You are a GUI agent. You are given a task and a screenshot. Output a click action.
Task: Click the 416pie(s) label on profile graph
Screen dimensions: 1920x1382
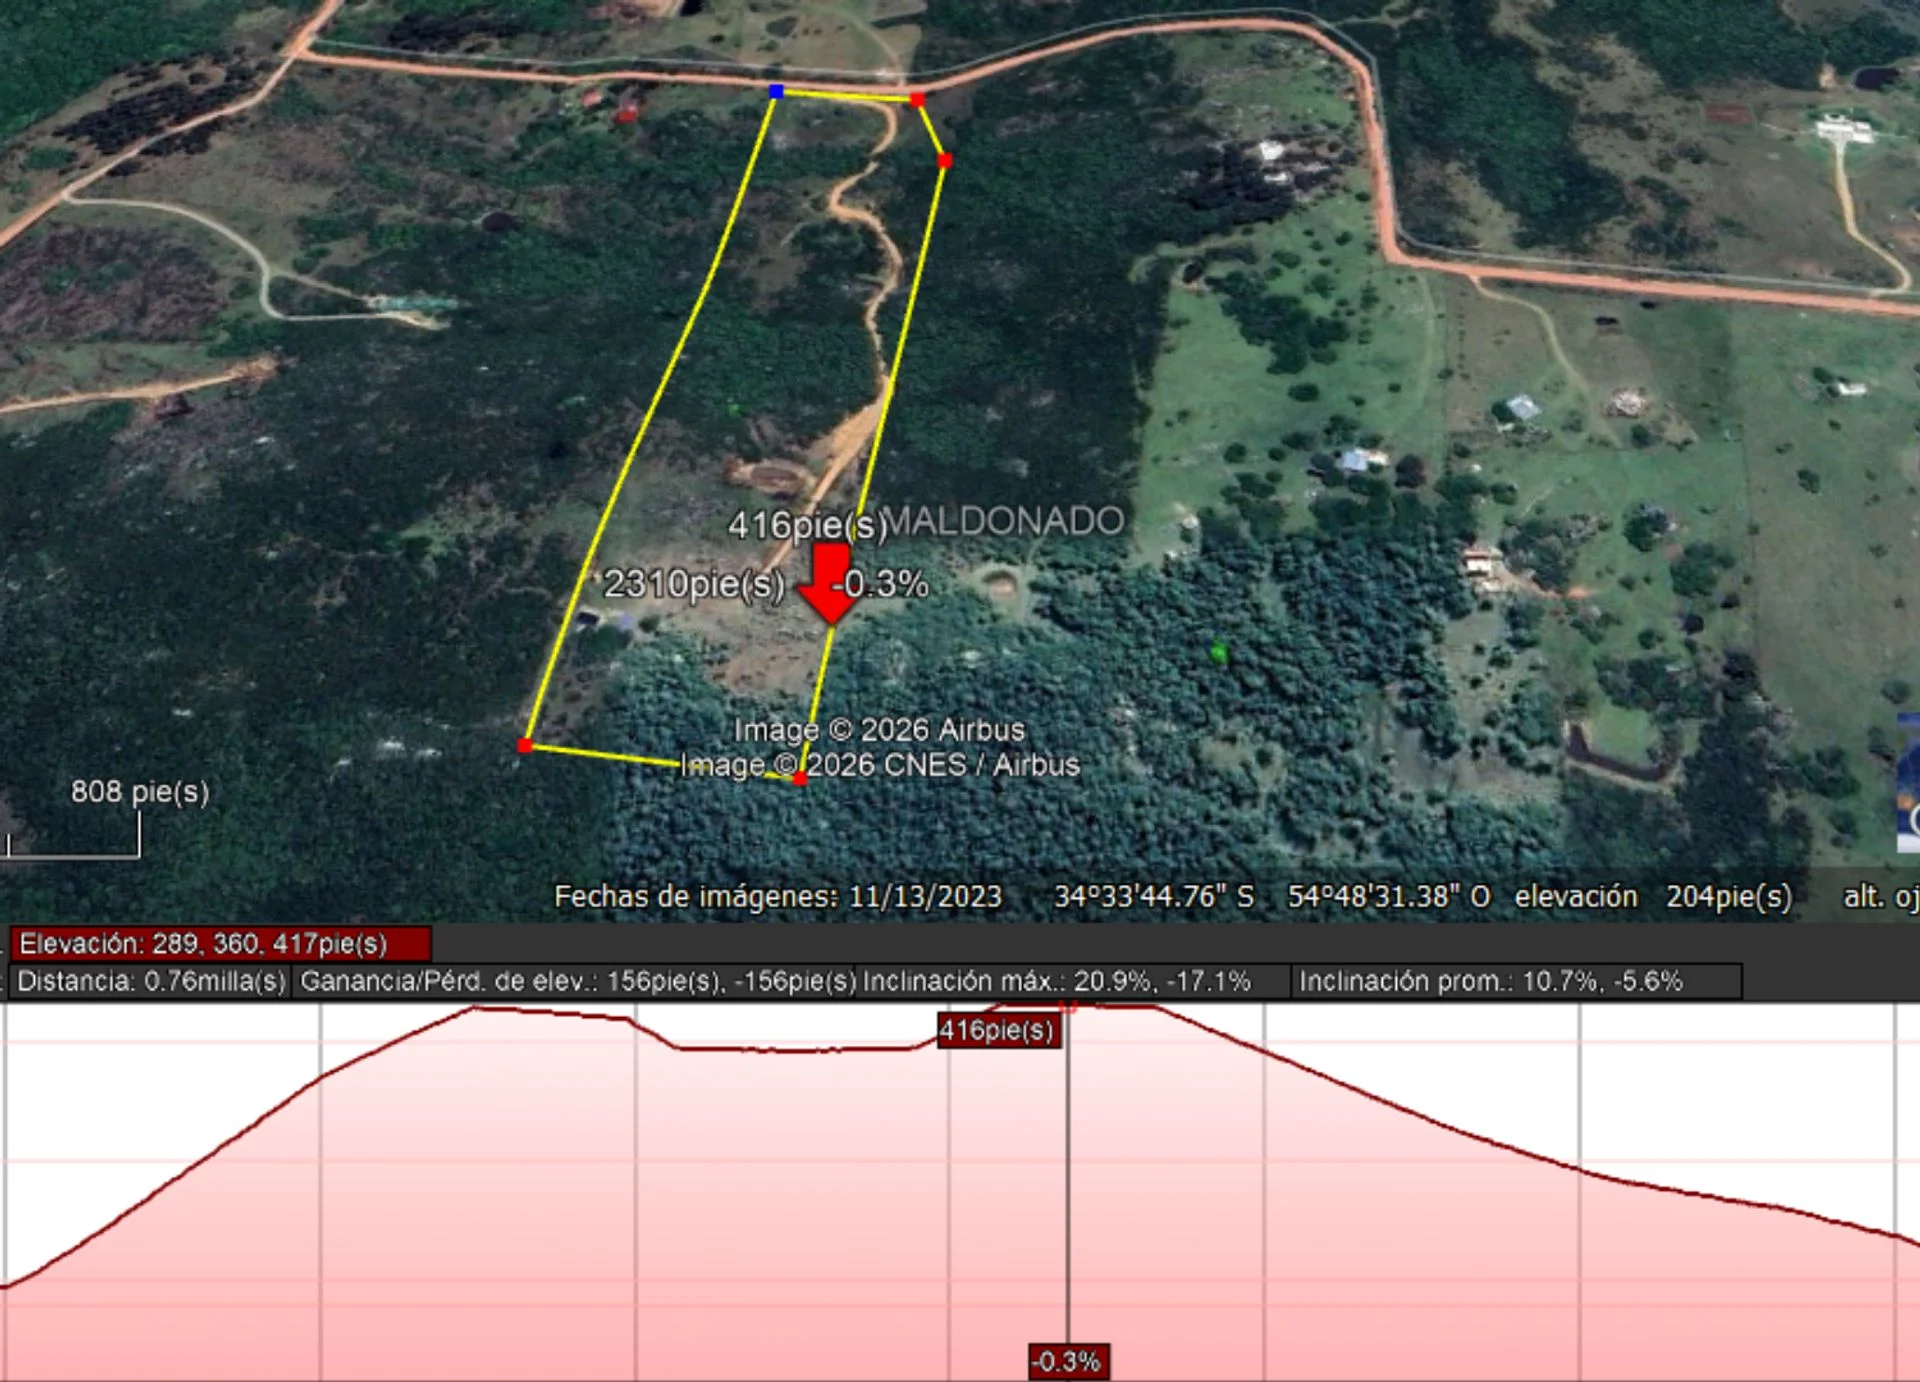click(x=997, y=1030)
